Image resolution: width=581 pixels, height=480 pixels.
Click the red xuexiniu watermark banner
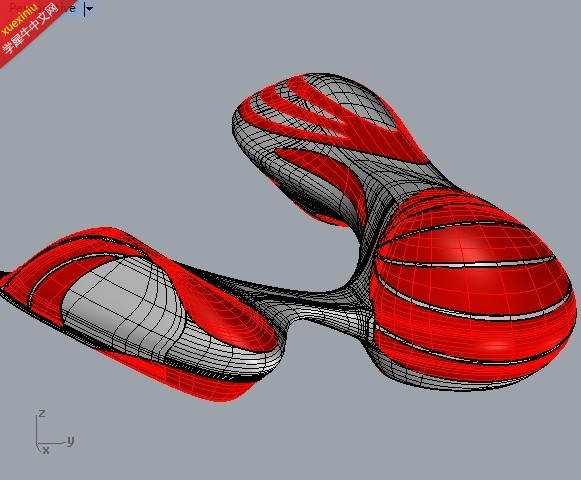30,28
